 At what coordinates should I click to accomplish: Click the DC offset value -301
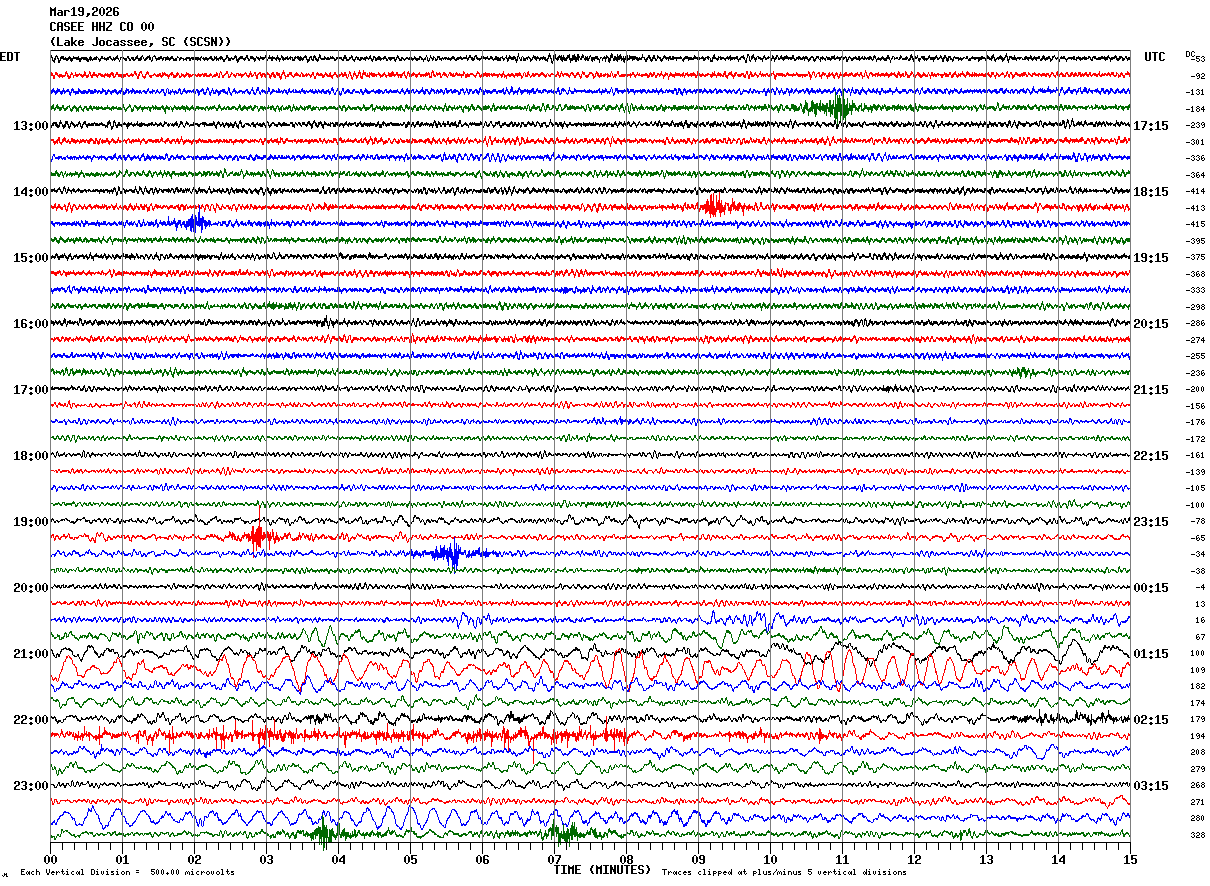(x=1195, y=142)
